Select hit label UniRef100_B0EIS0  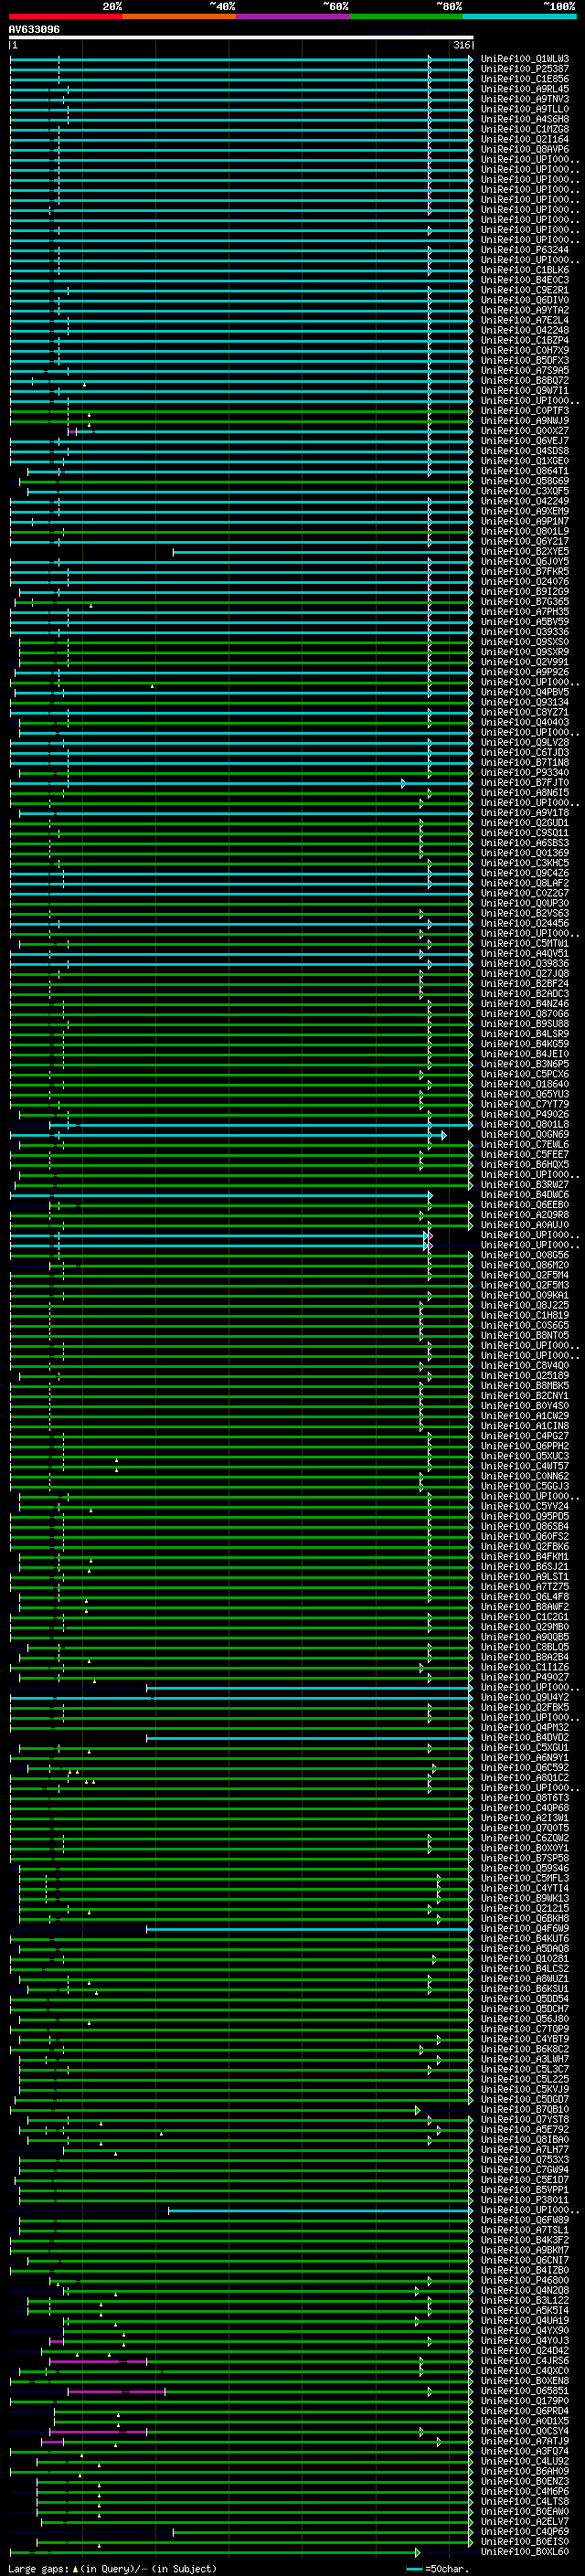click(525, 2541)
